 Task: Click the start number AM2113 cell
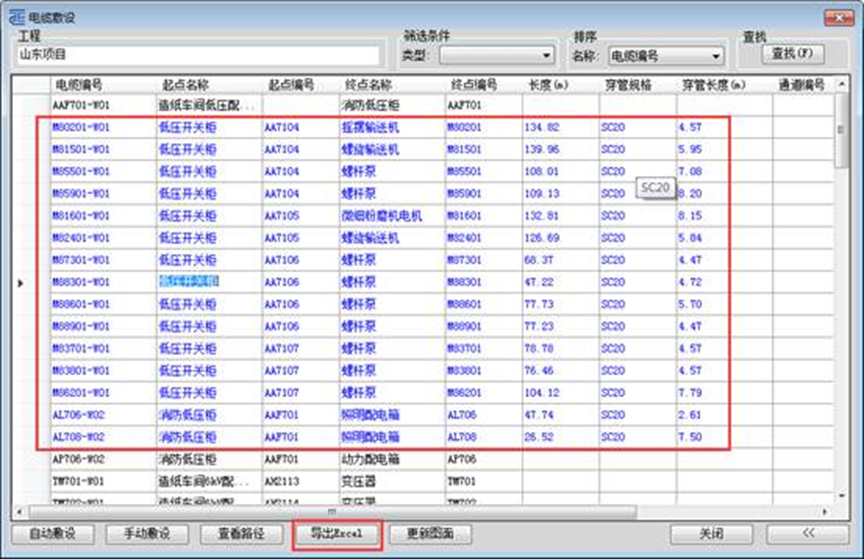coord(282,481)
